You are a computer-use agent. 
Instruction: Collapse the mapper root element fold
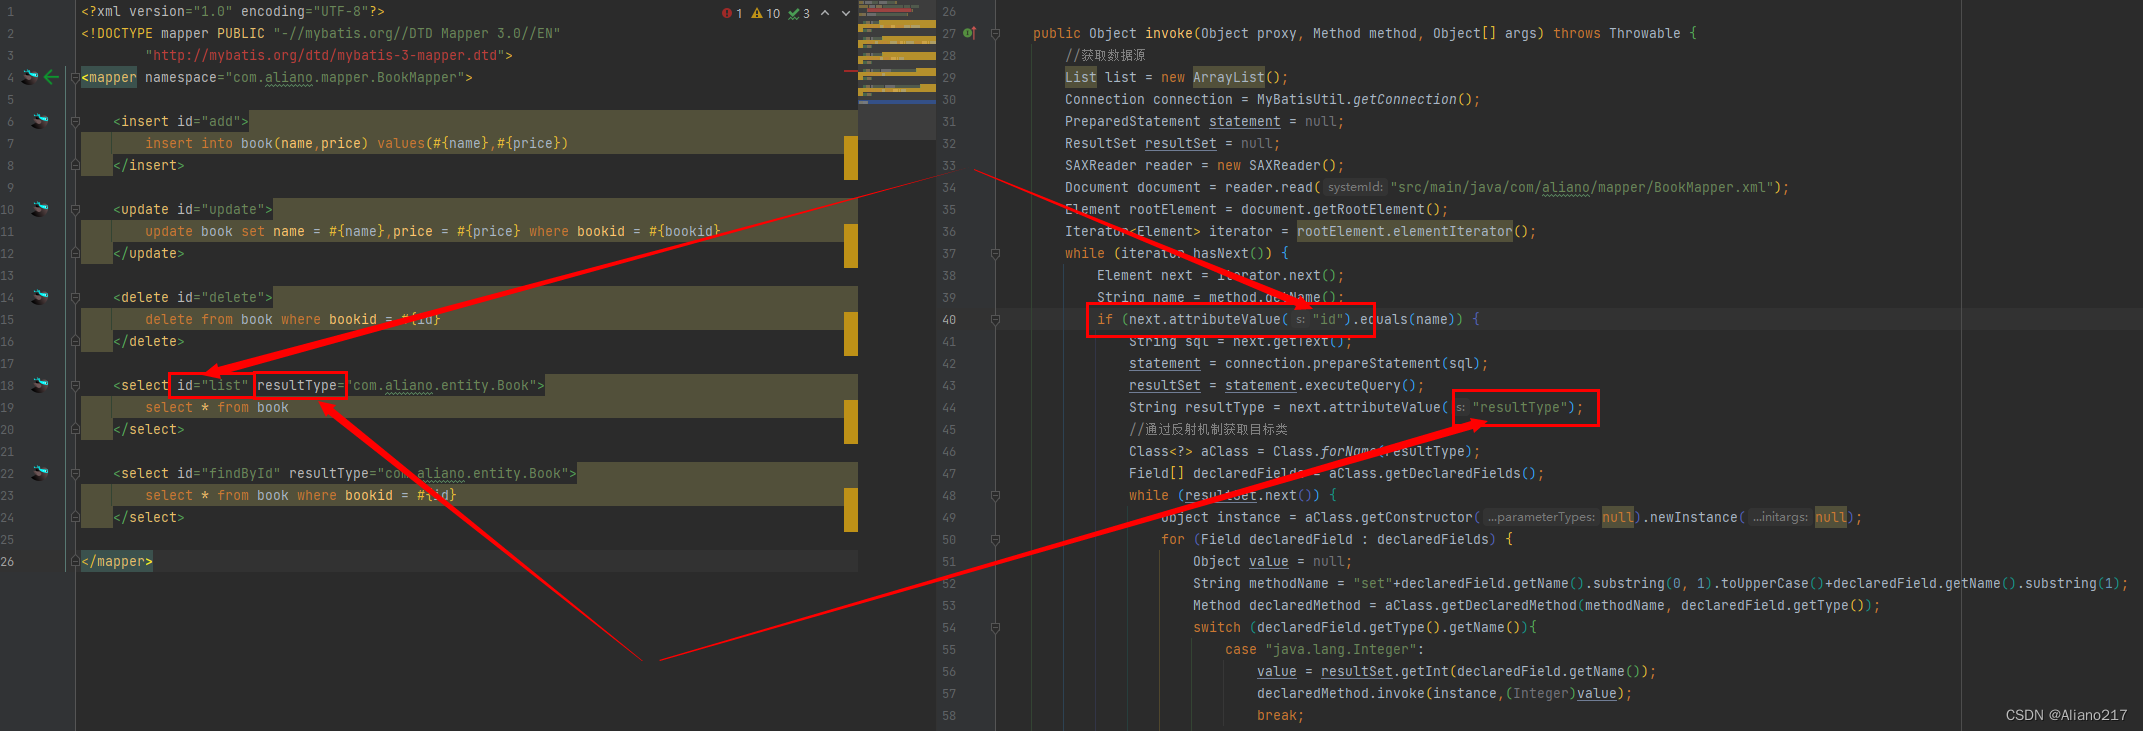pos(75,77)
